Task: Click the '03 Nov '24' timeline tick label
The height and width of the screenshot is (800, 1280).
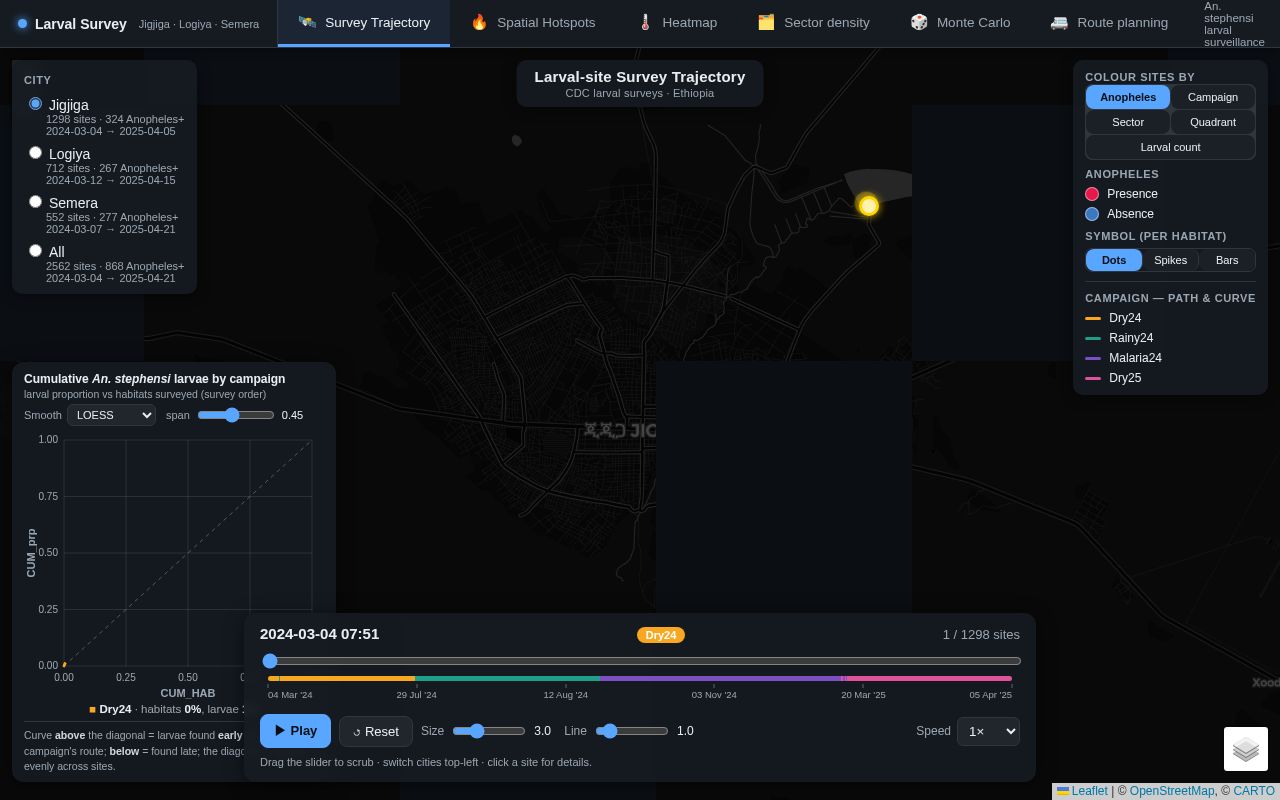Action: pyautogui.click(x=714, y=695)
